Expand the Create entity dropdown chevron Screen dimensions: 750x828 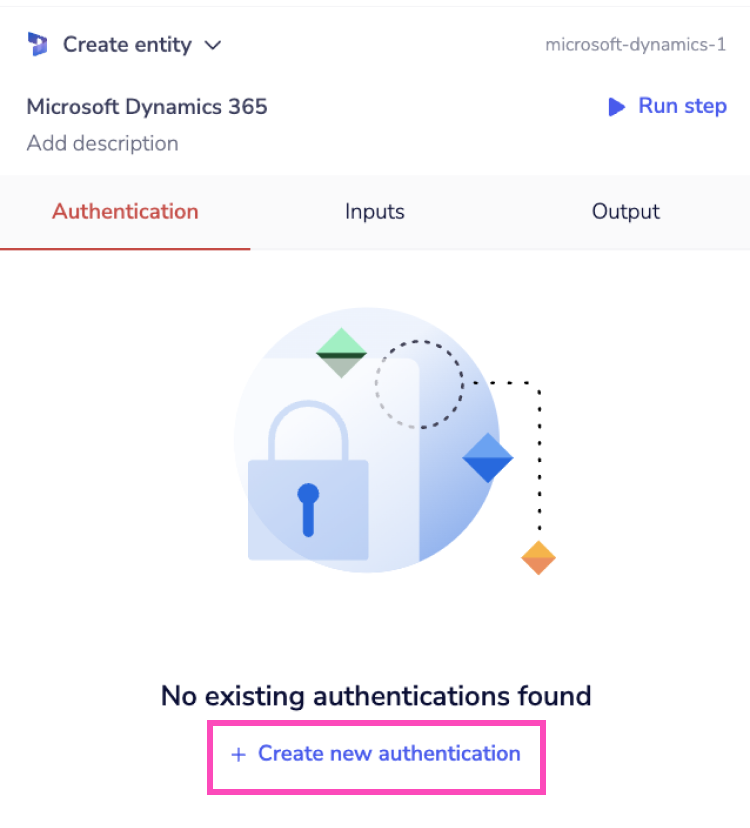[212, 45]
